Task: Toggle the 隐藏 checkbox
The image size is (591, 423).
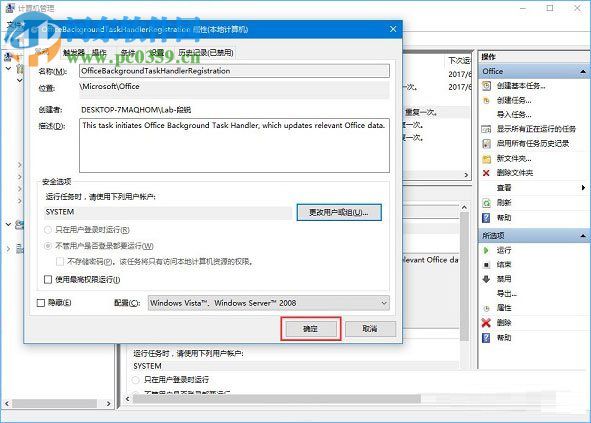Action: 41,303
